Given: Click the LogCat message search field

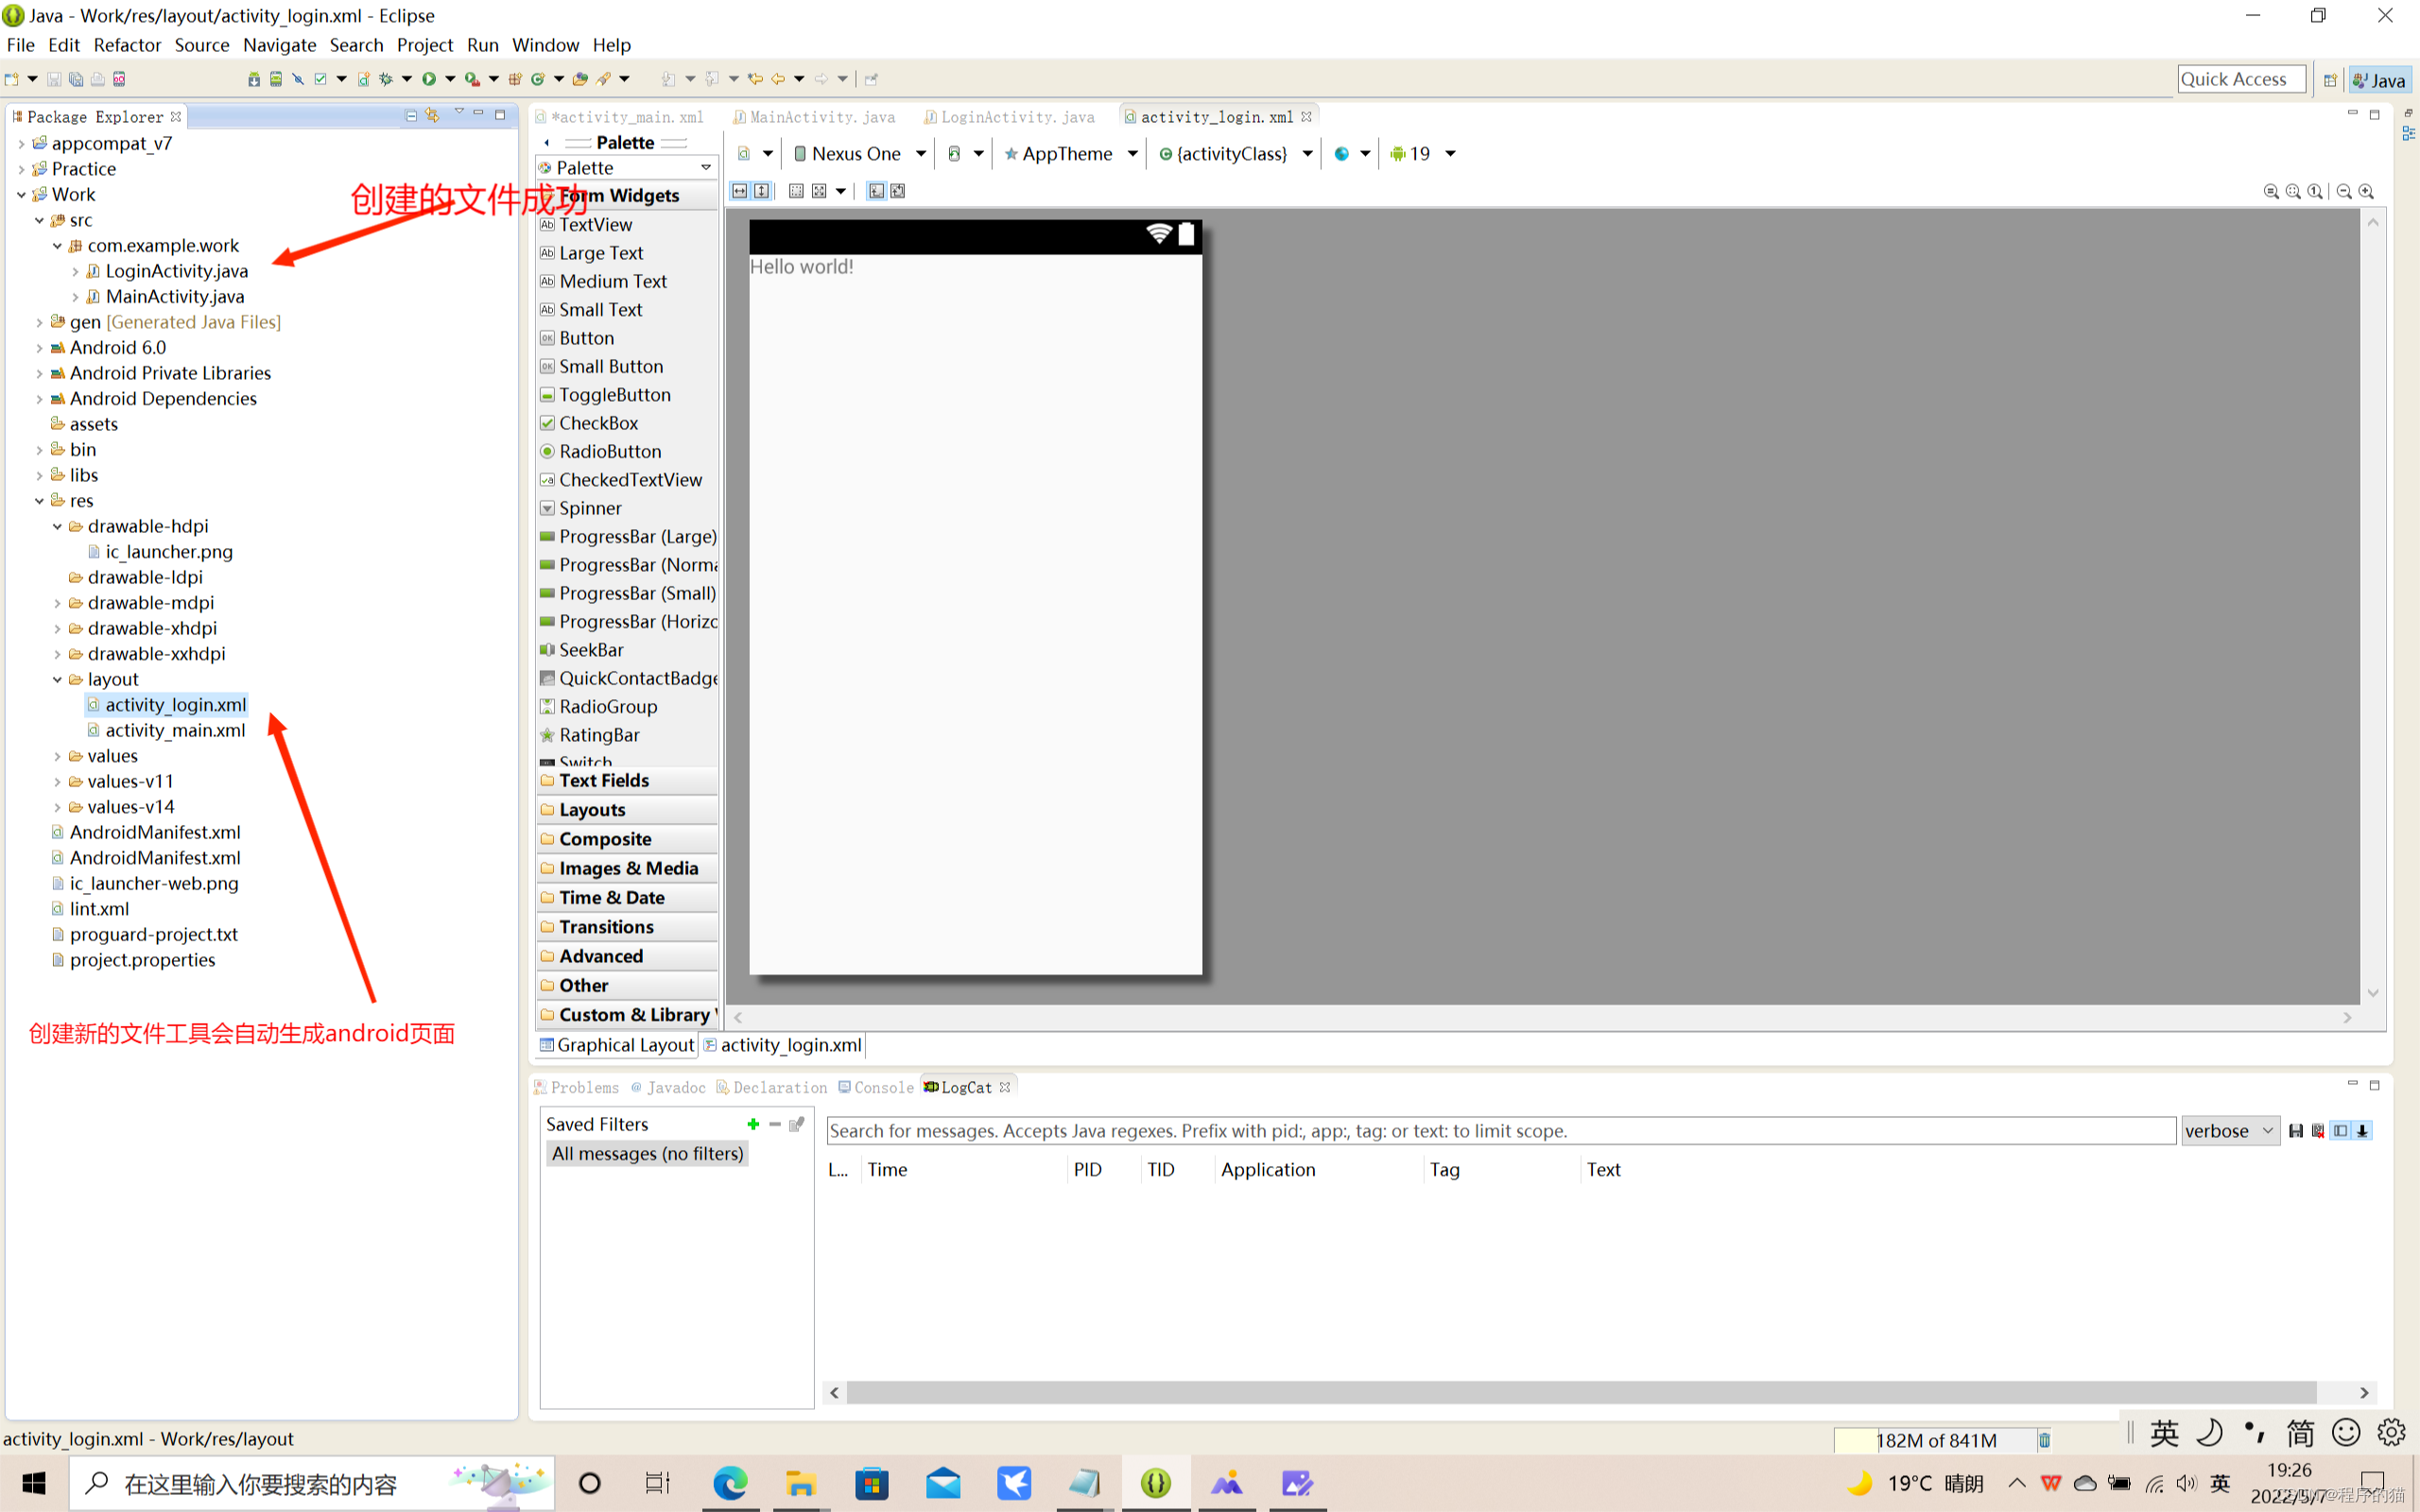Looking at the screenshot, I should [1500, 1131].
